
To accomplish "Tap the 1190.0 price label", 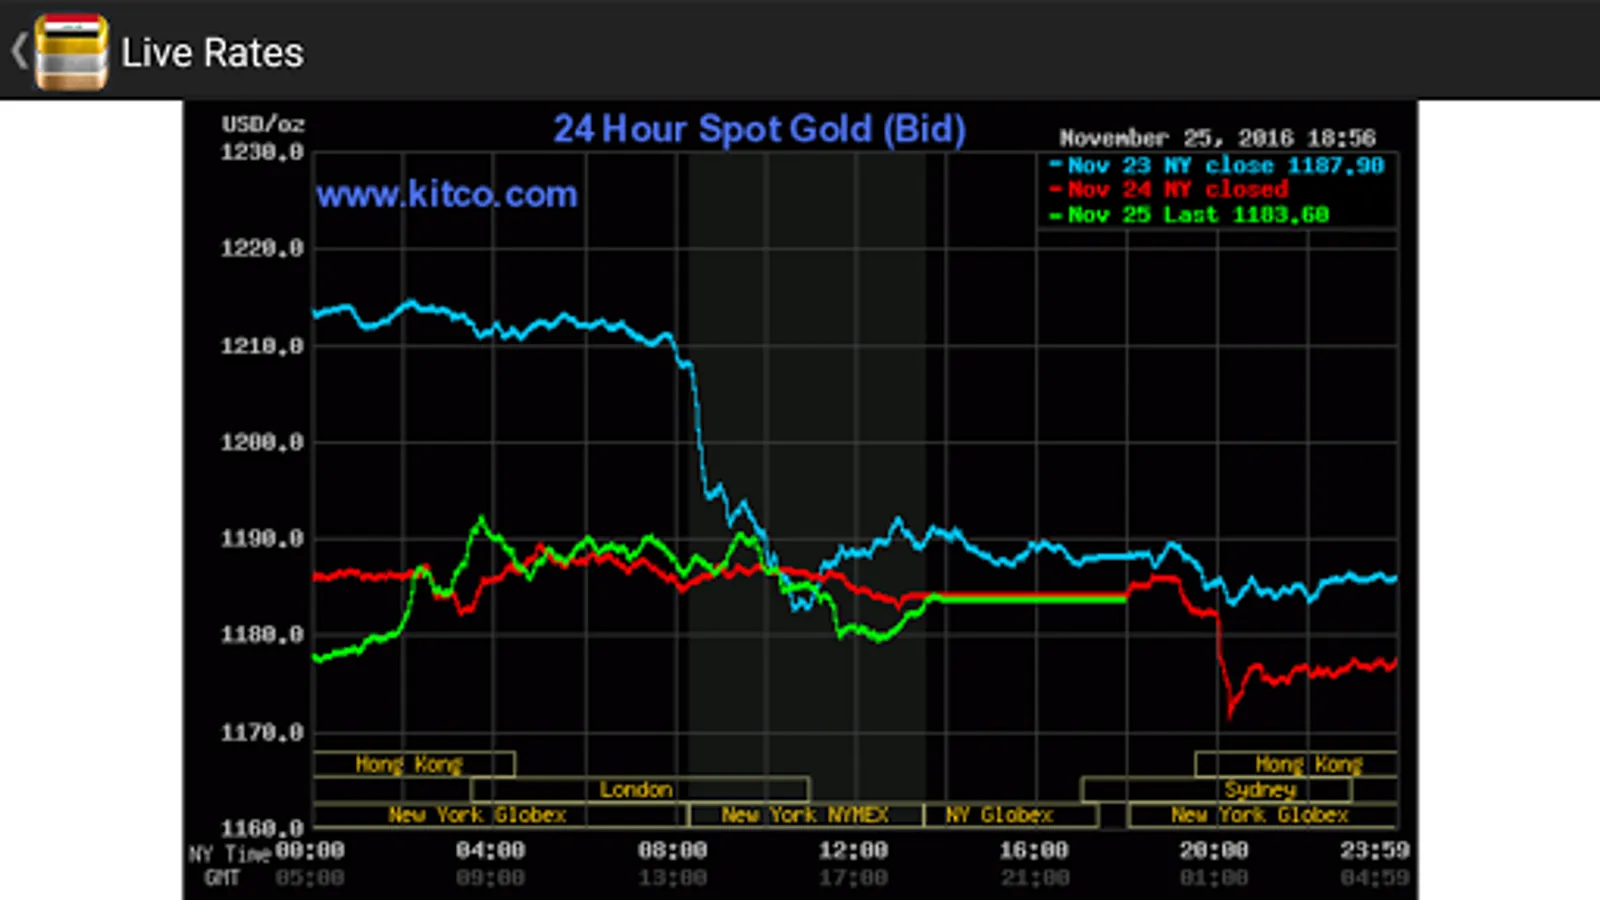I will click(262, 539).
